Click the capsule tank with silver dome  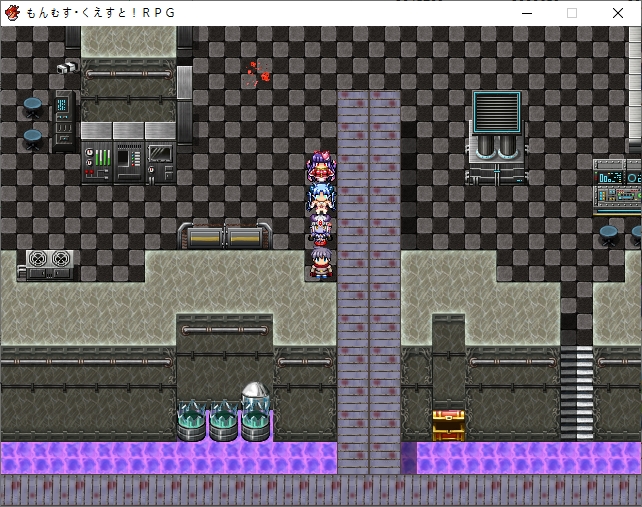pyautogui.click(x=256, y=411)
